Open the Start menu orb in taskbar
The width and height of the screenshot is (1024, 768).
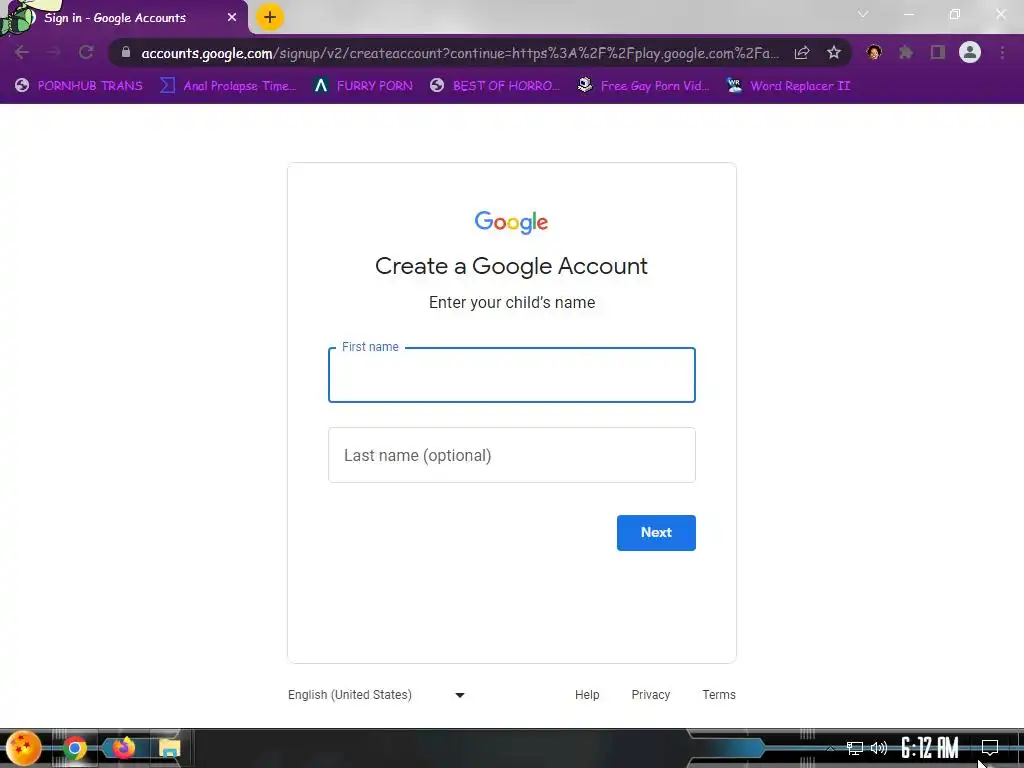click(24, 748)
